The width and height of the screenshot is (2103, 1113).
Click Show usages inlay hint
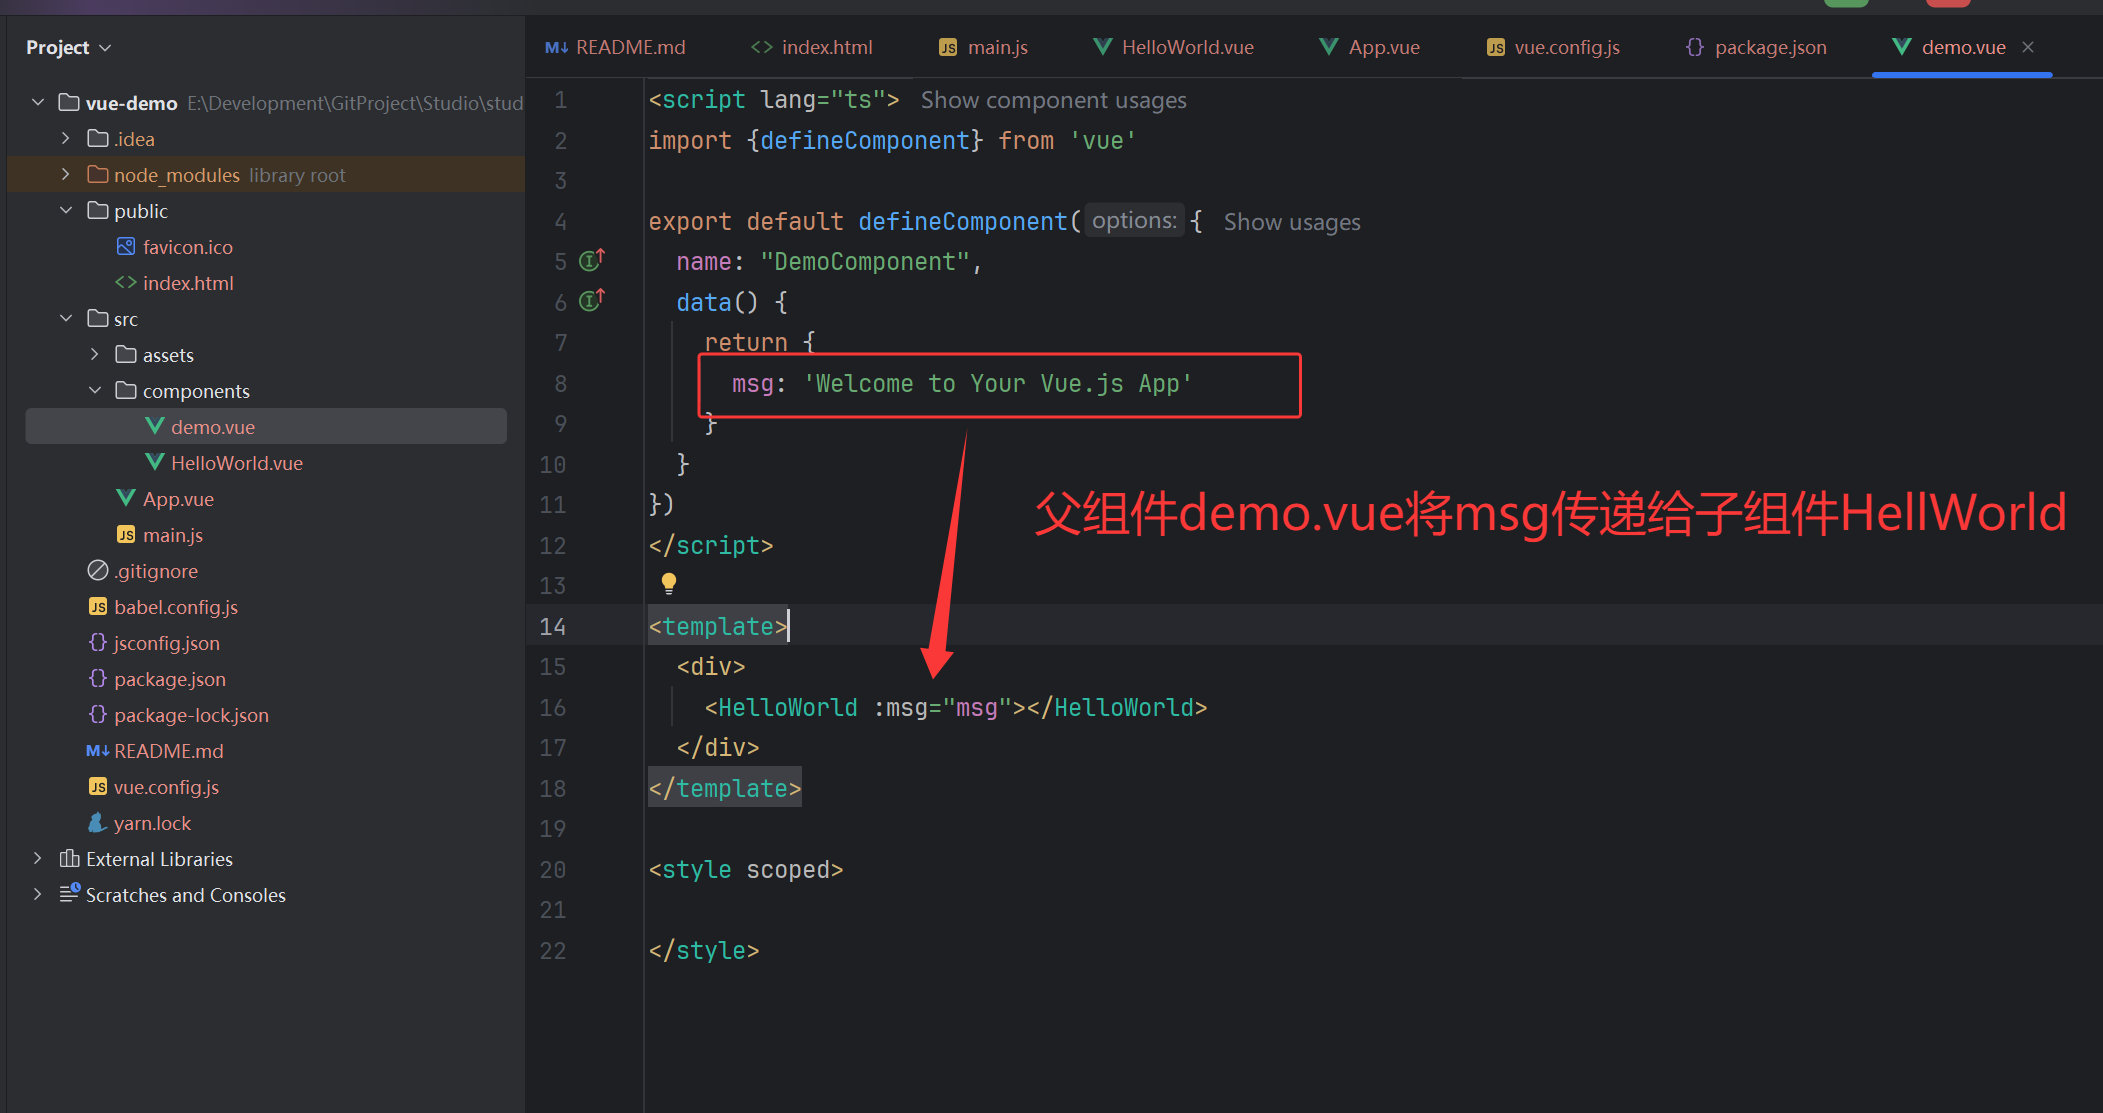click(x=1292, y=222)
